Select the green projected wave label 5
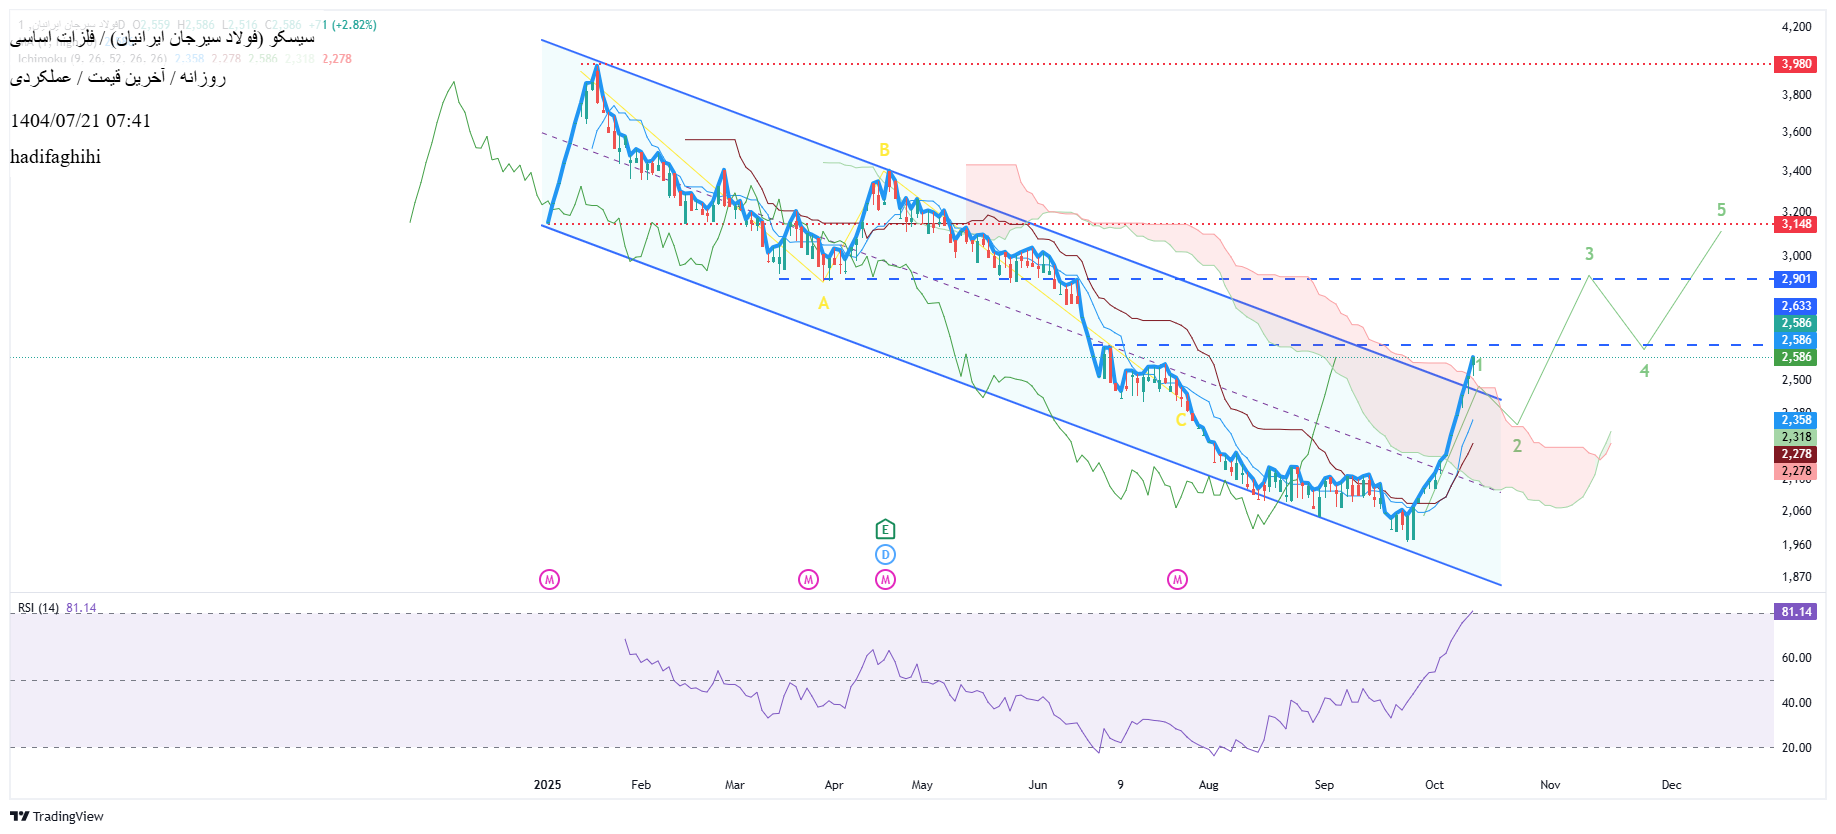Screen dimensions: 1836x834 tap(1721, 210)
